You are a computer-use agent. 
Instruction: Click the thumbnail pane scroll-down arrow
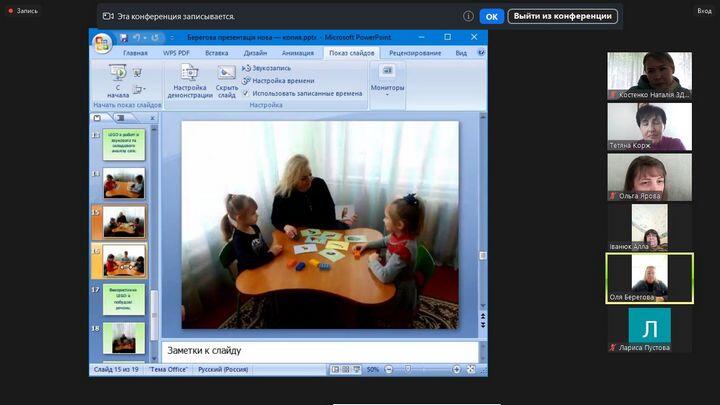pyautogui.click(x=154, y=358)
